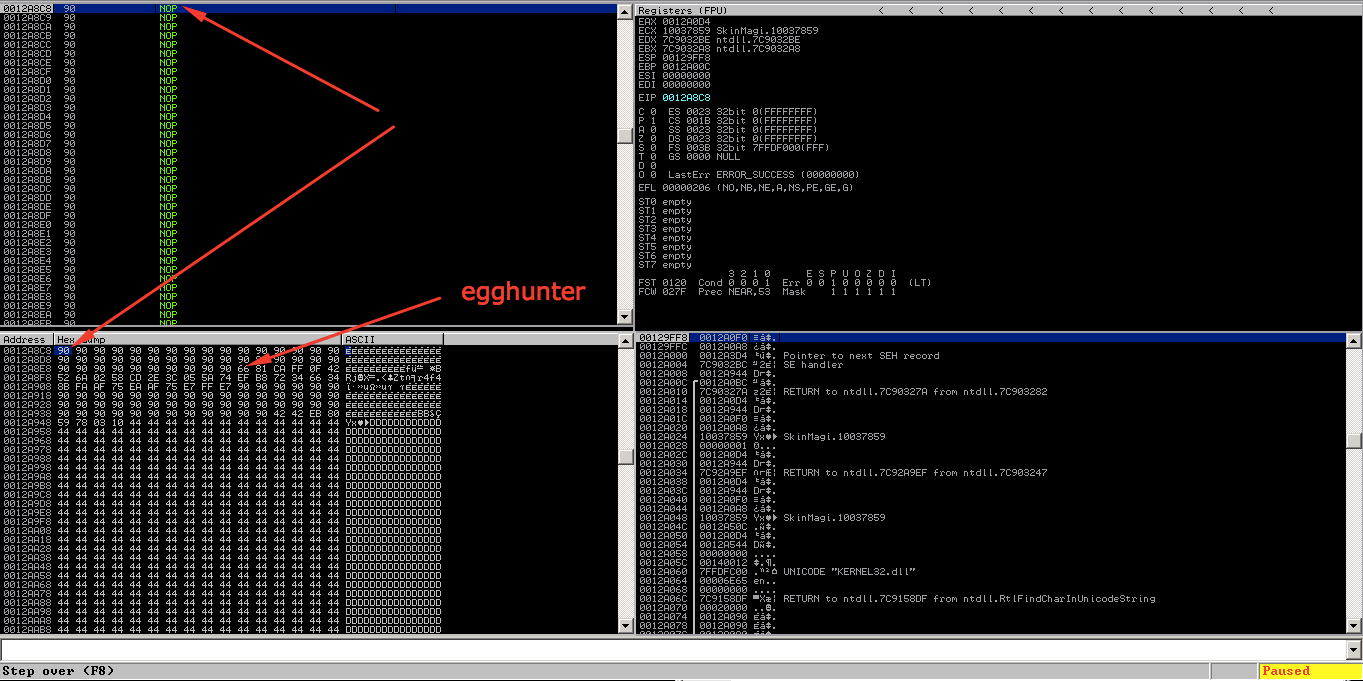Click stack address 0012A00C
The image size is (1363, 681).
663,383
